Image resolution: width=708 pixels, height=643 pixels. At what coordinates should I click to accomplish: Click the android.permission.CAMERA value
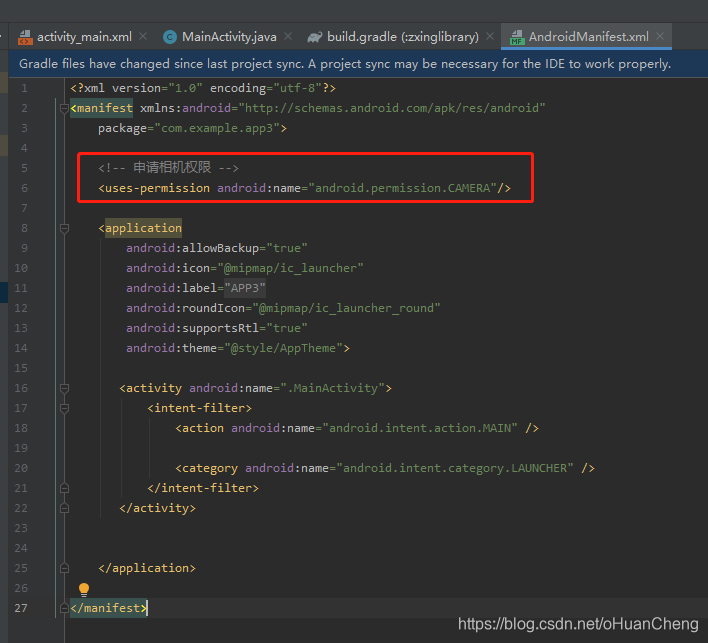402,188
